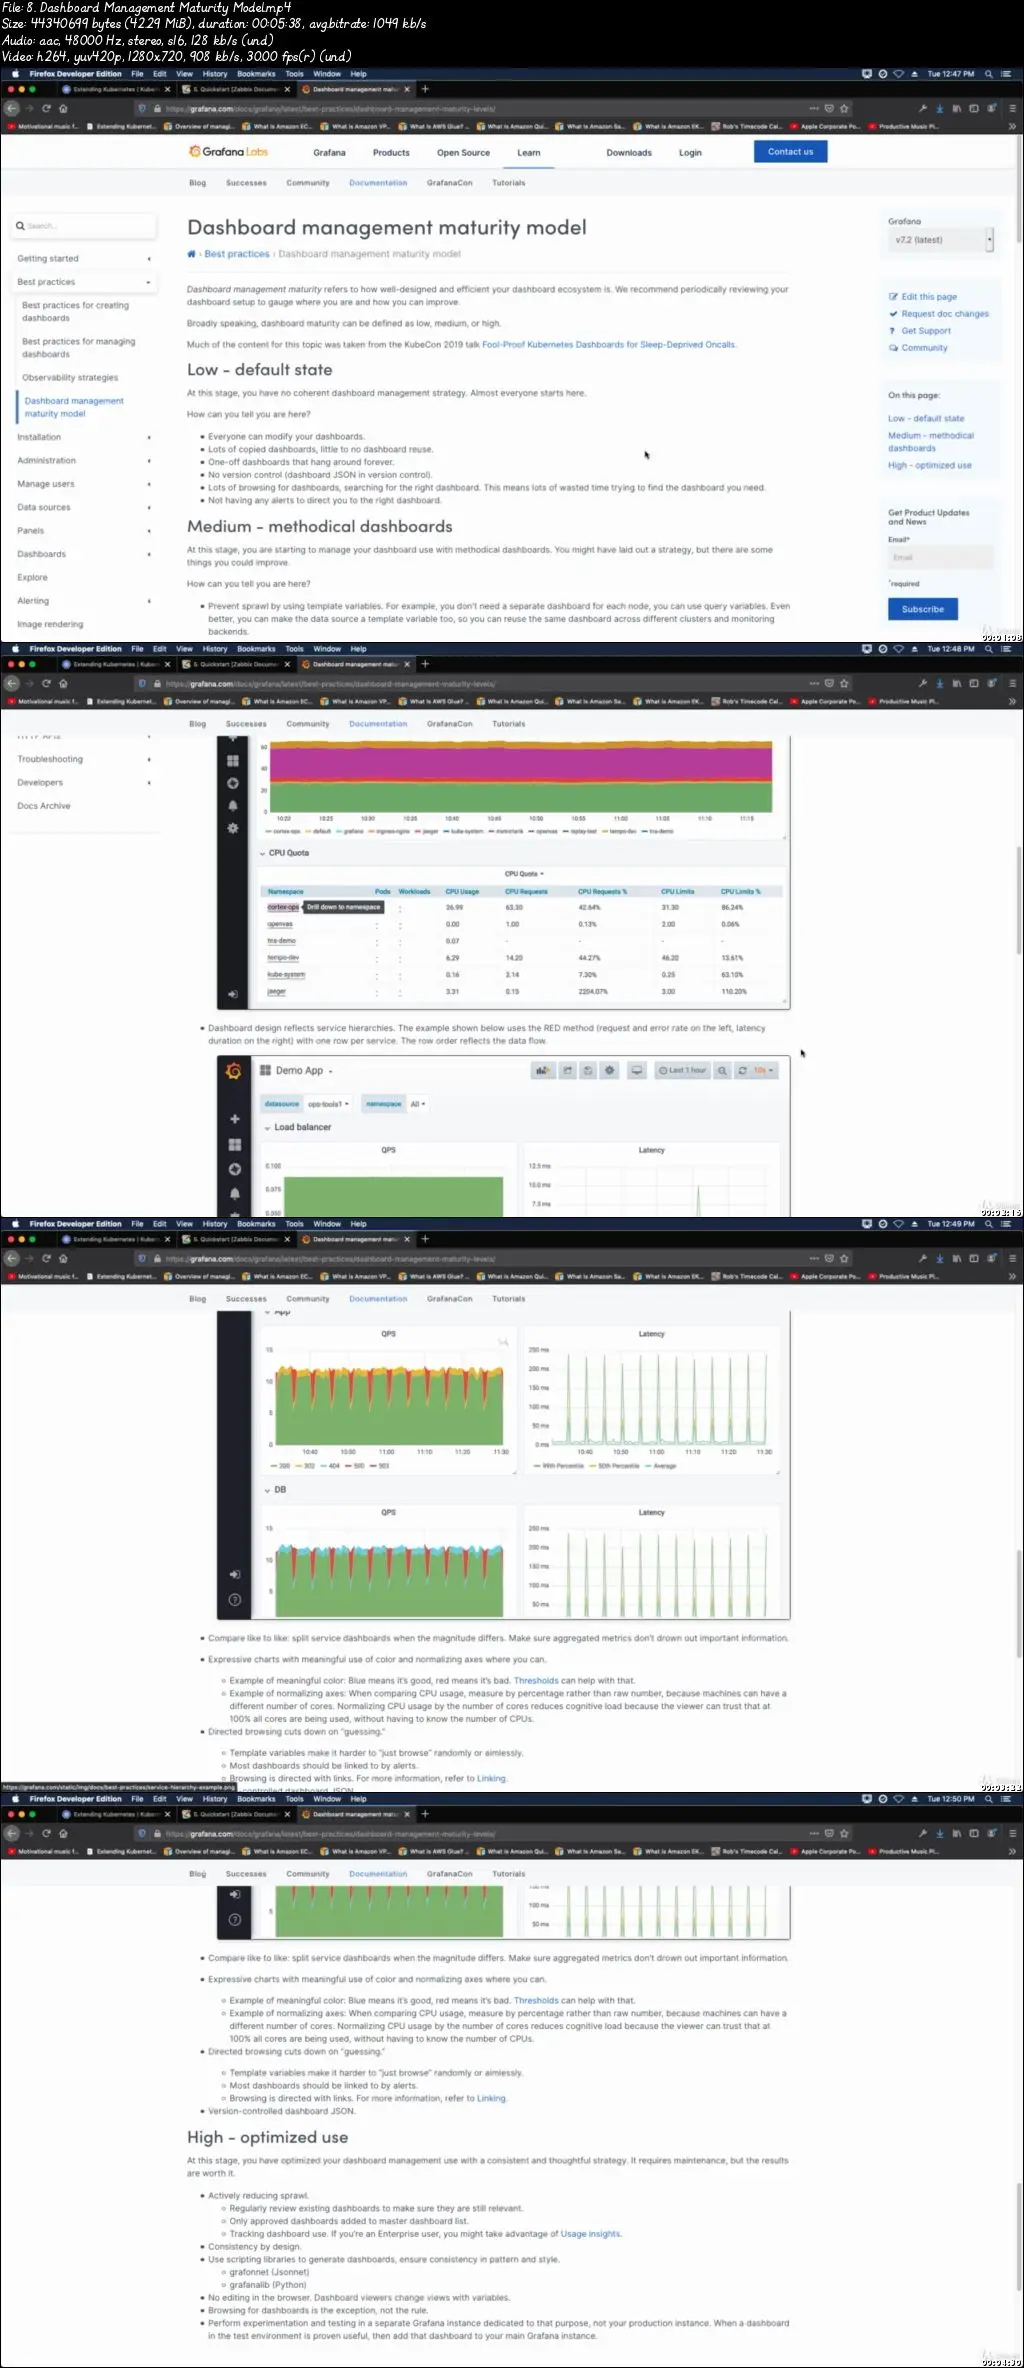Click the Add panel icon beside Demo App
This screenshot has width=1024, height=2368.
(541, 1070)
